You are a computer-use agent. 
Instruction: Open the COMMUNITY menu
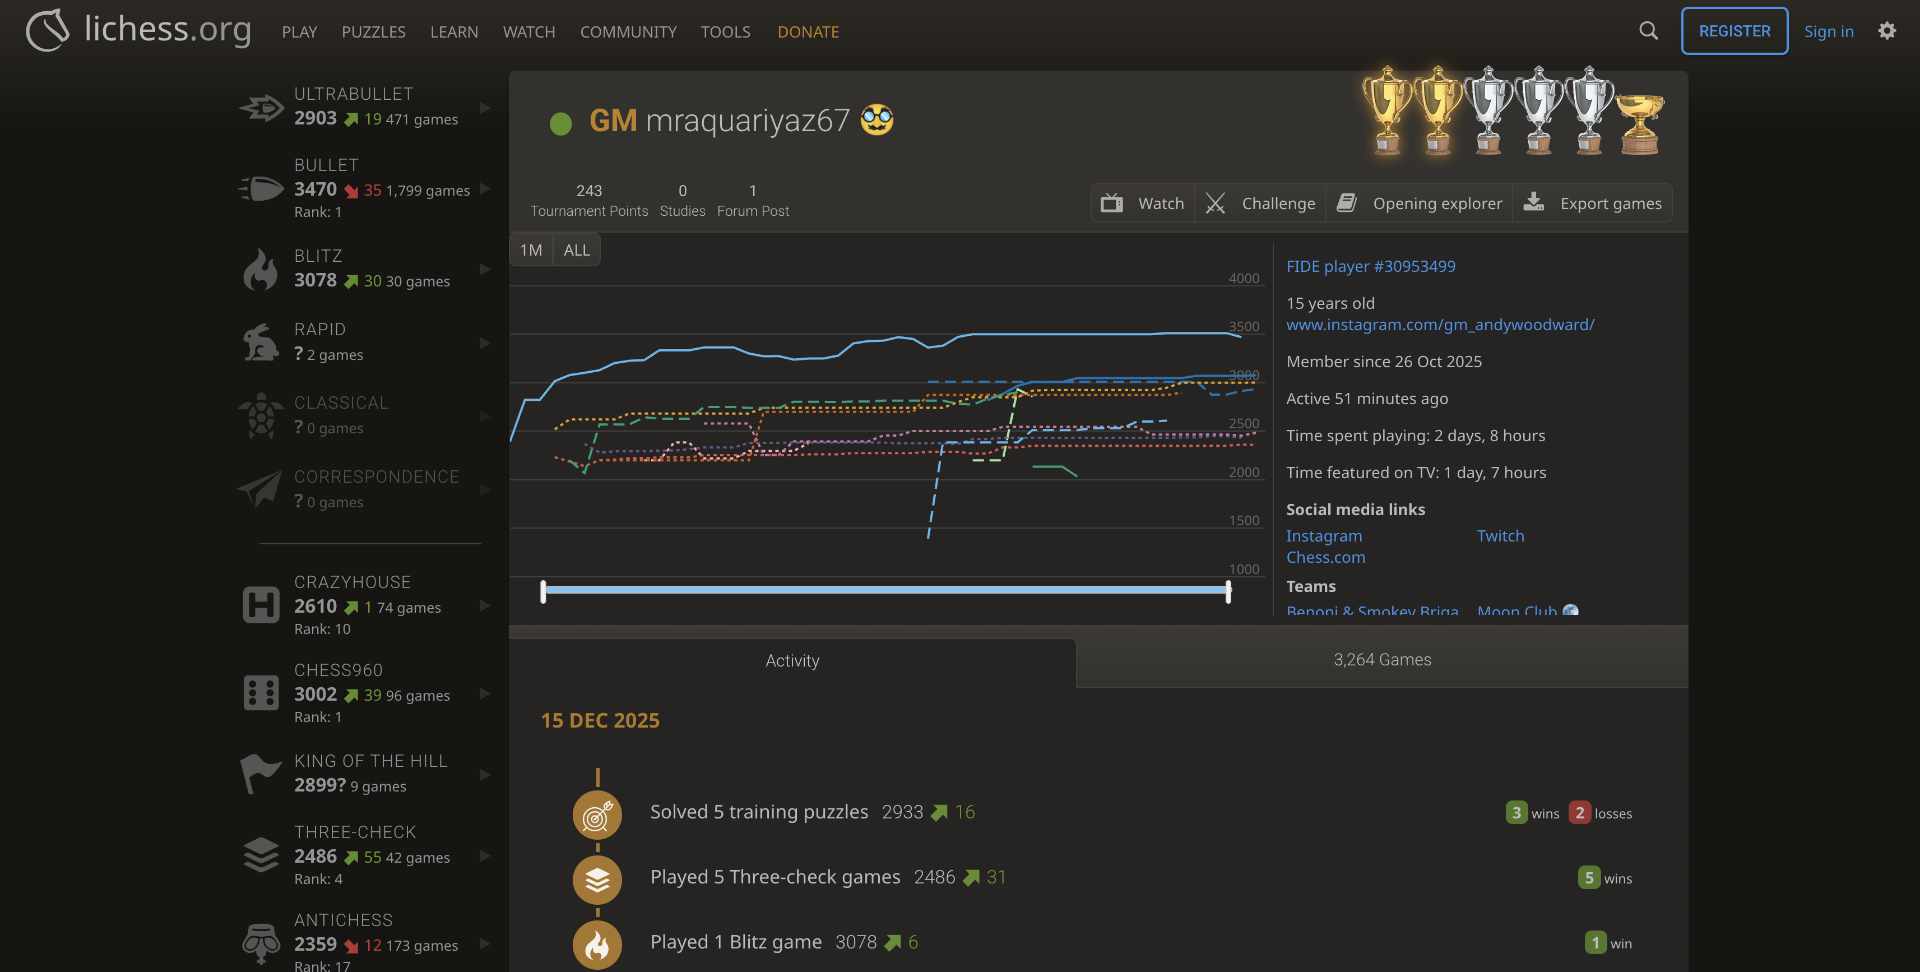(627, 31)
